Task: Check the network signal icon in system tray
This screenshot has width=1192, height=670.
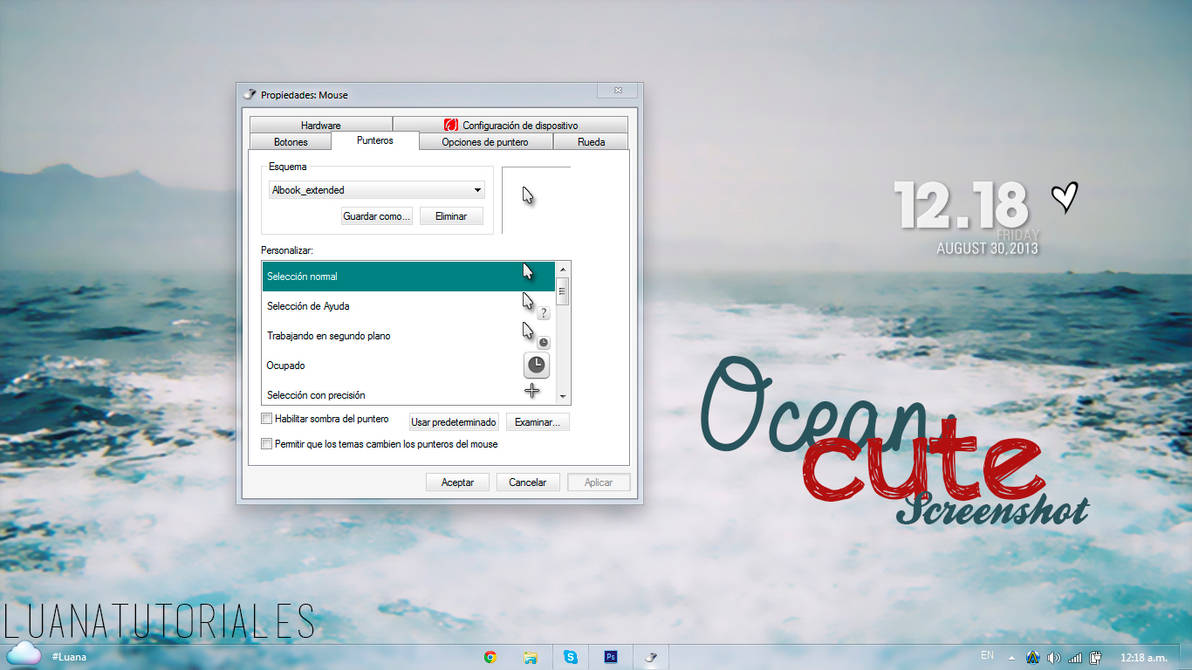Action: [1074, 658]
